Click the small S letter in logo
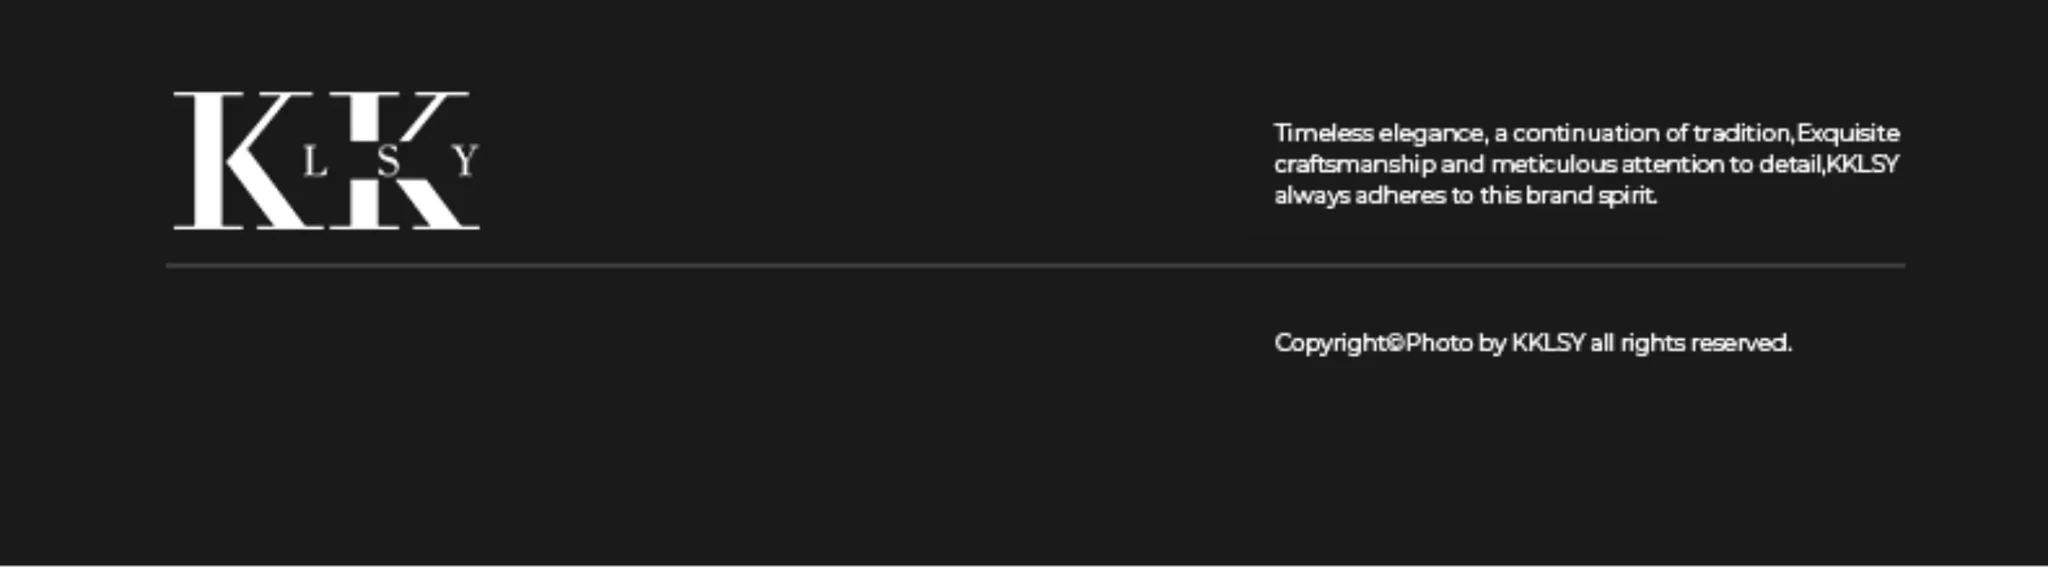The width and height of the screenshot is (2048, 584). pos(389,161)
